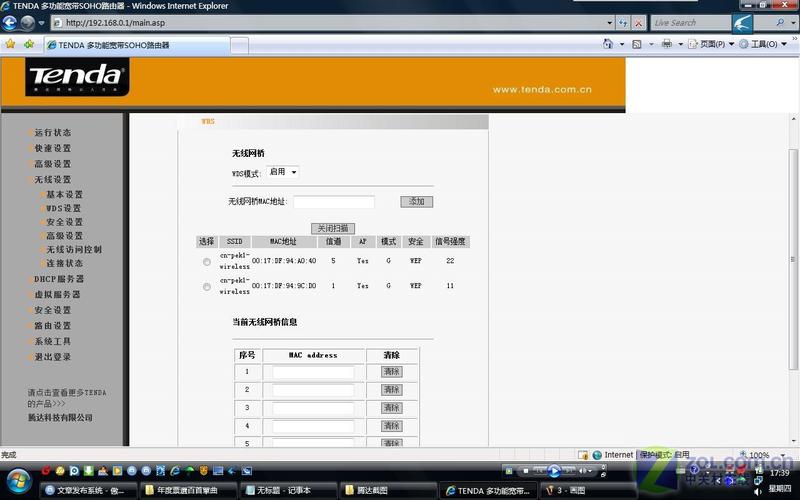Open 快速设置 in the sidebar

[53, 148]
